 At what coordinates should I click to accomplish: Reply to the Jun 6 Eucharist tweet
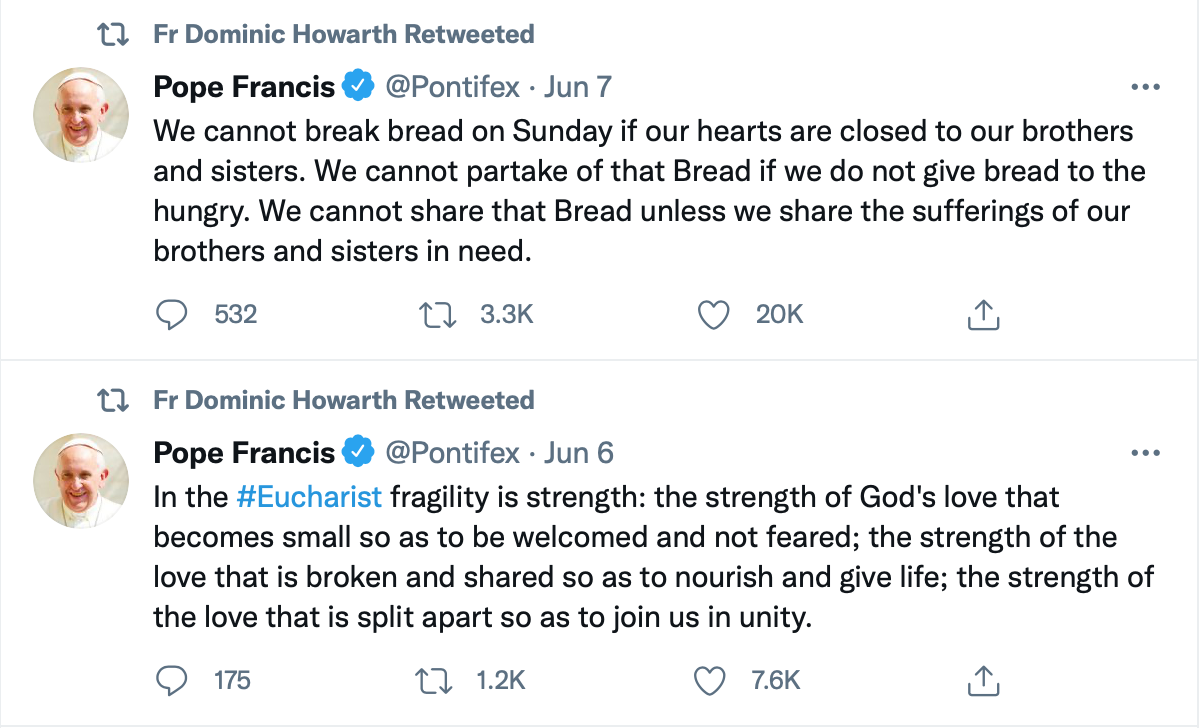(x=173, y=681)
